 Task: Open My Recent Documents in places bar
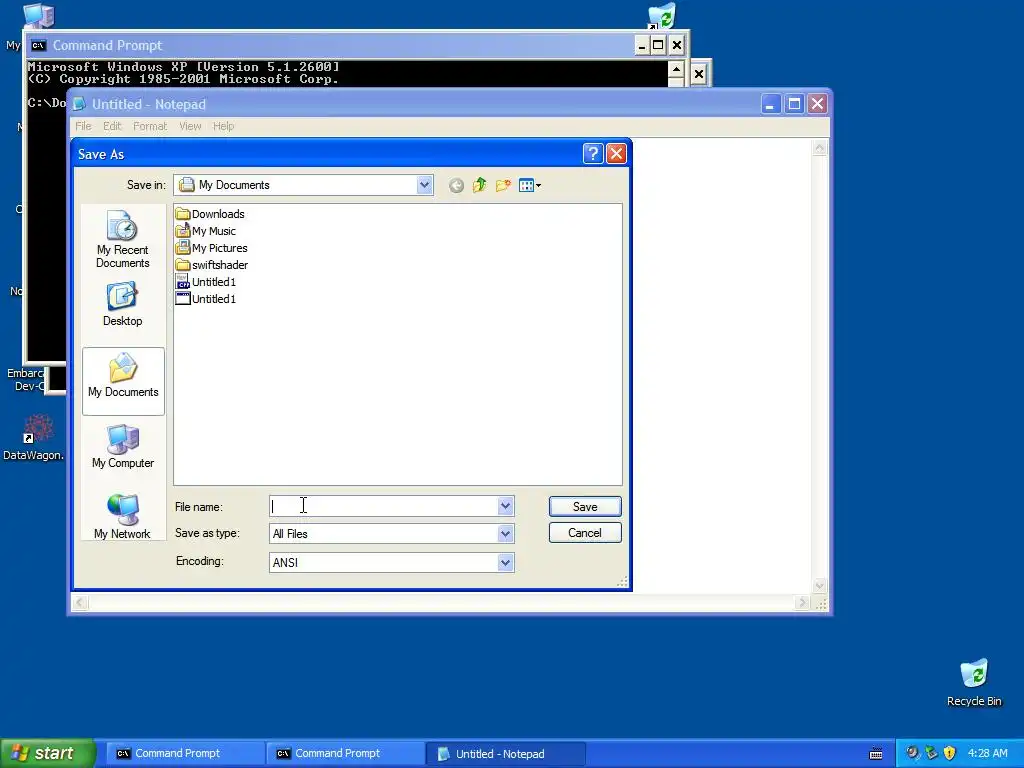122,240
